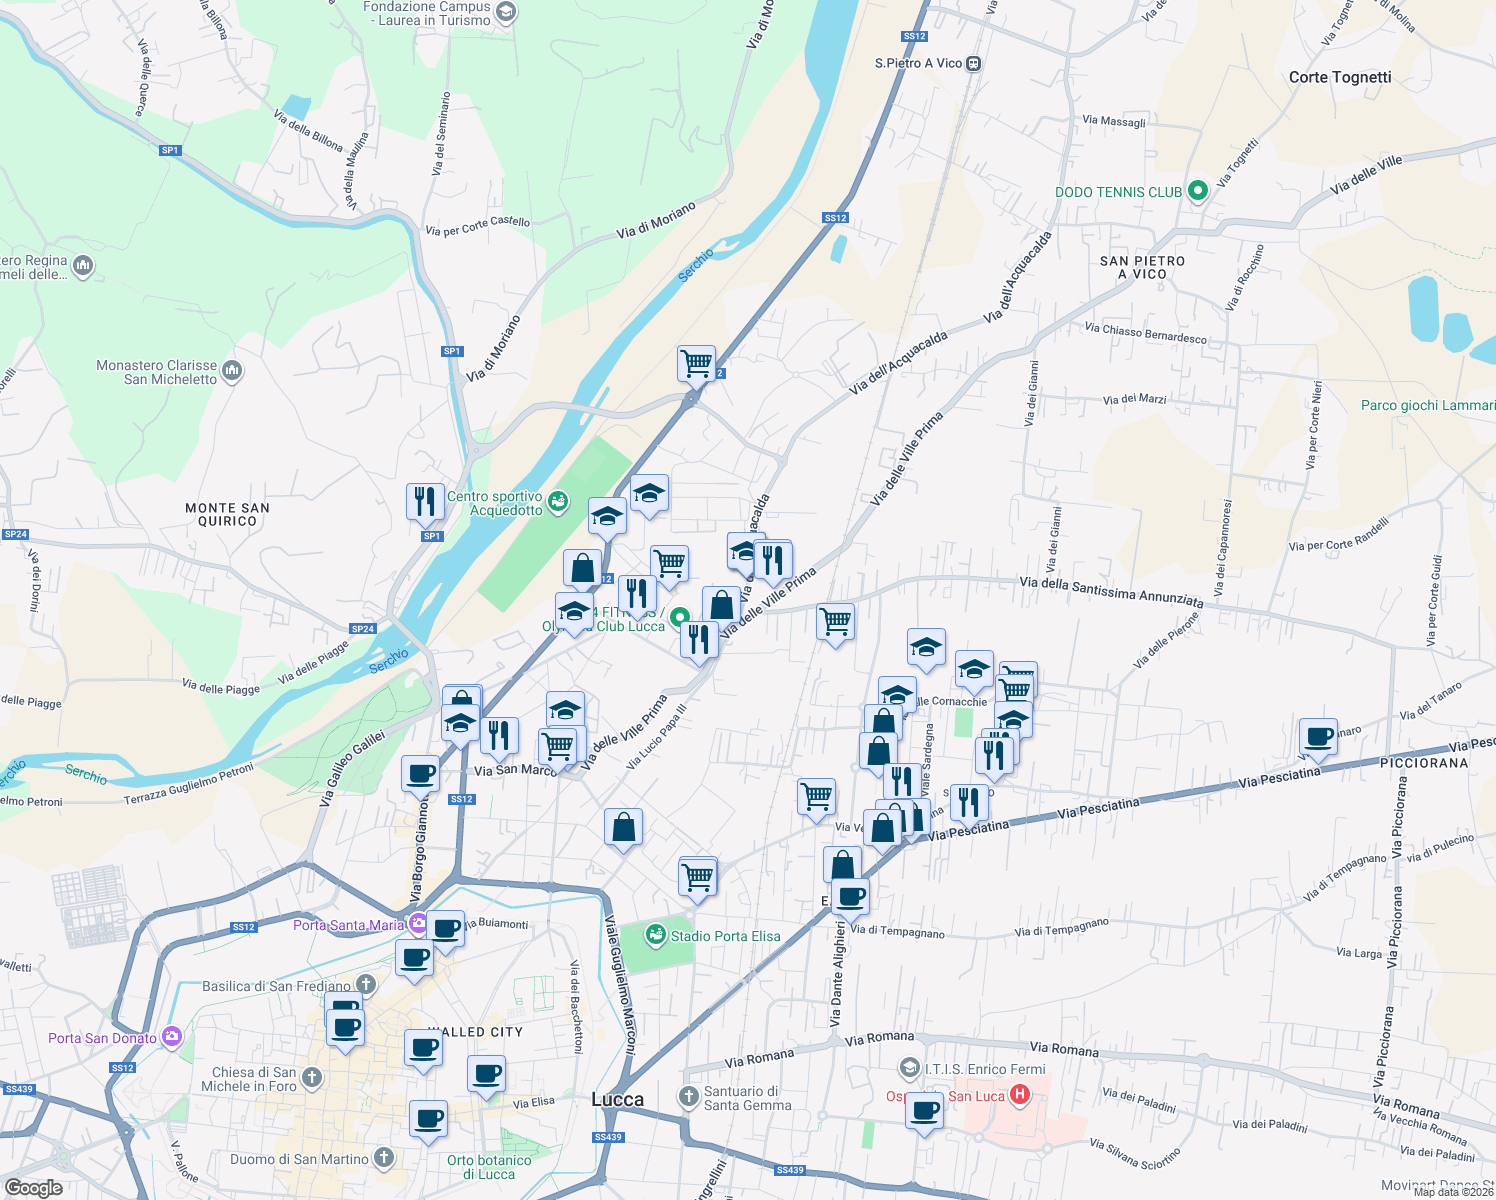Click the shopping bag pin near Stadio Porta Elisa
Screen dimensions: 1496x1200
click(x=623, y=828)
